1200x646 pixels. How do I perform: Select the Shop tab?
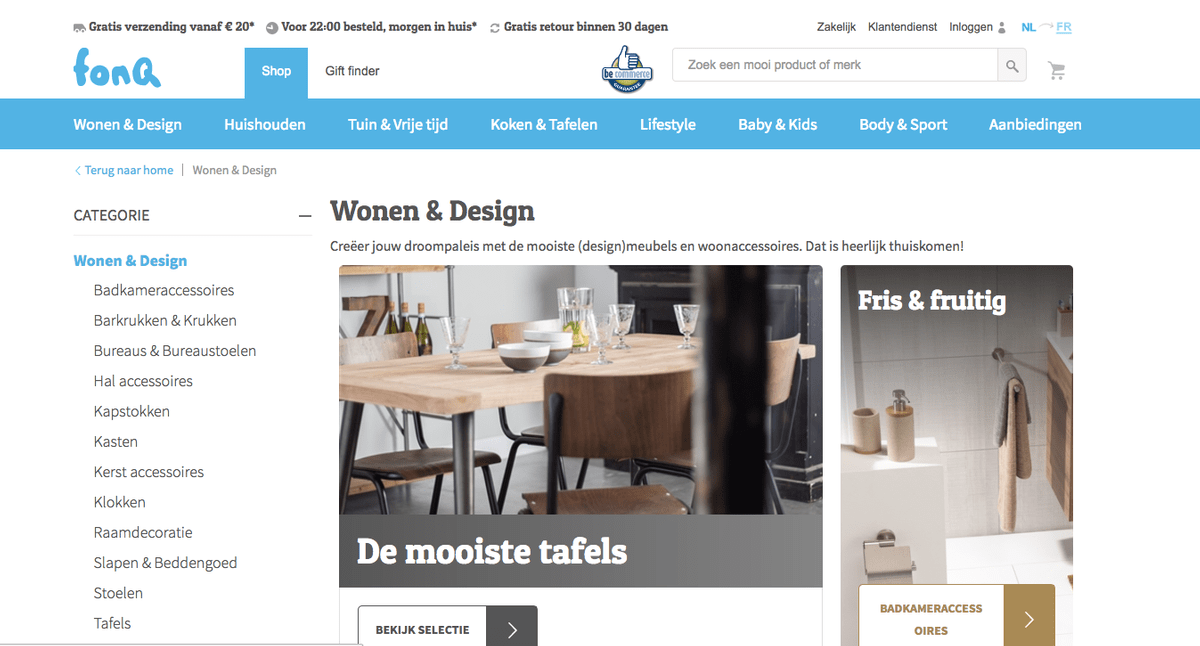point(277,72)
